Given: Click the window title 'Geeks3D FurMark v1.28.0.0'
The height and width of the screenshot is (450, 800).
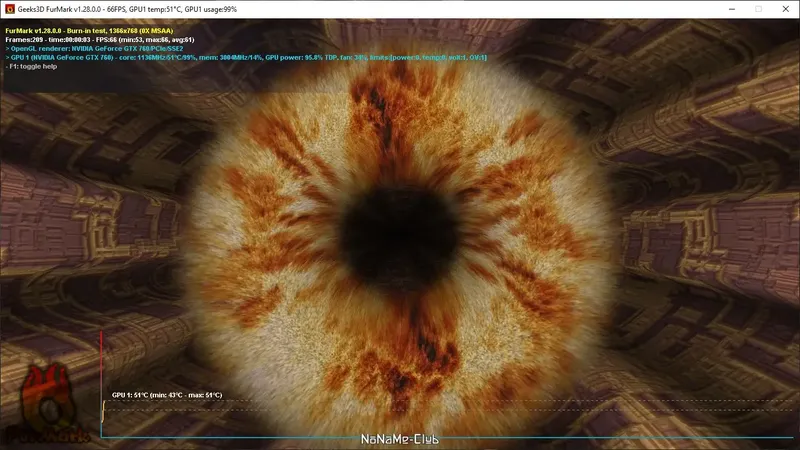Looking at the screenshot, I should click(127, 9).
